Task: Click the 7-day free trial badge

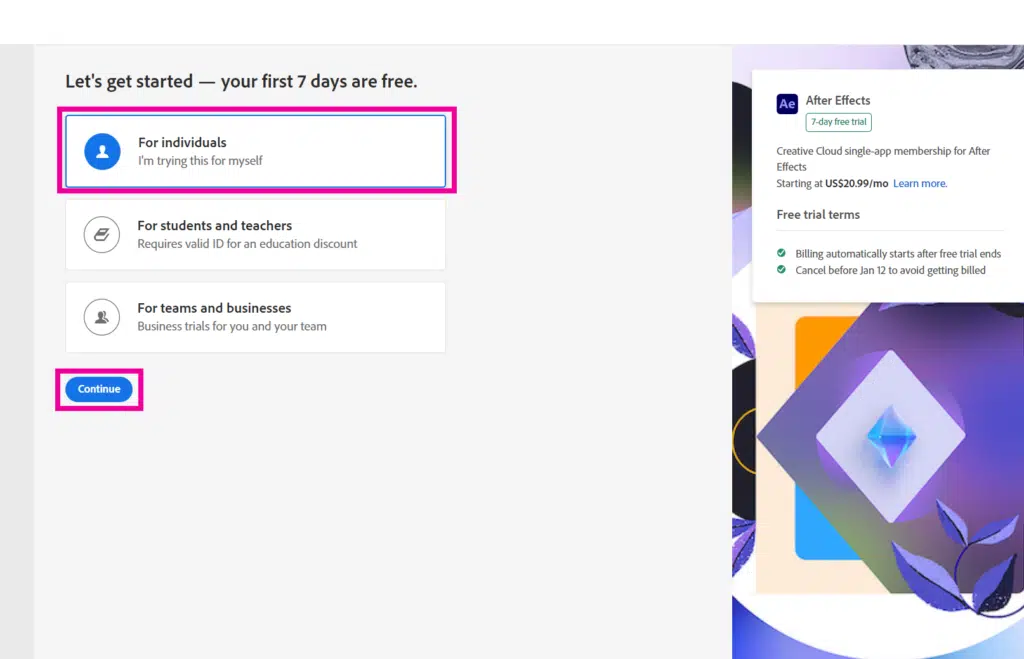Action: (x=838, y=121)
